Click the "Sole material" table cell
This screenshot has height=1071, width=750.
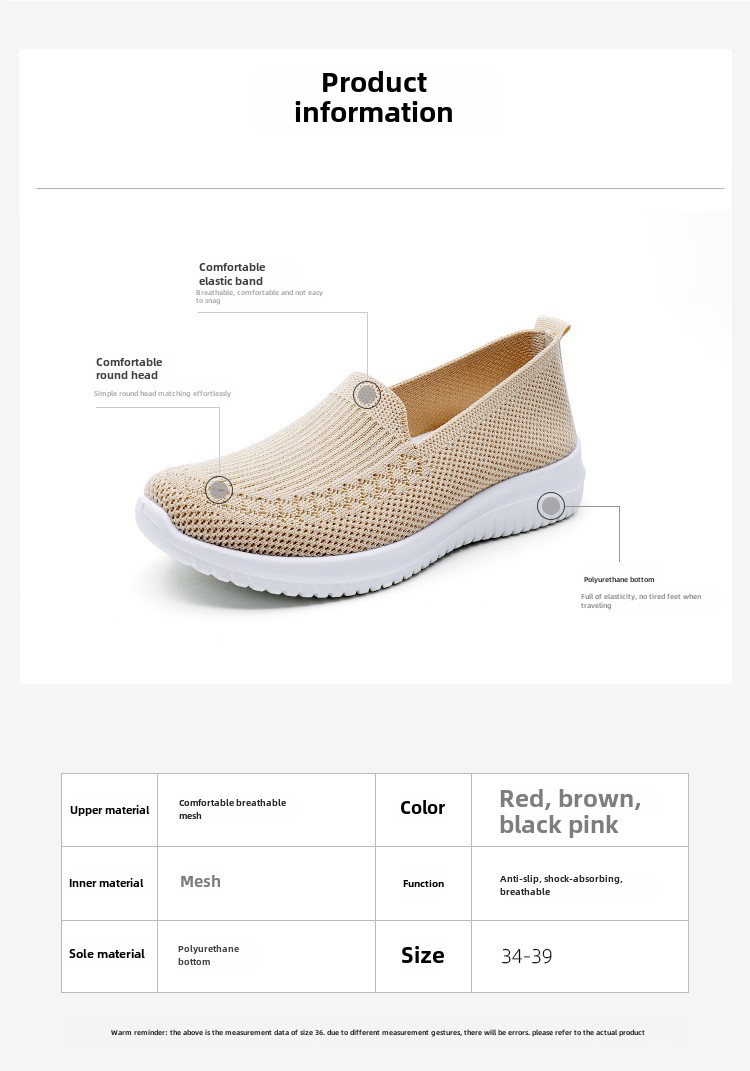pos(107,954)
